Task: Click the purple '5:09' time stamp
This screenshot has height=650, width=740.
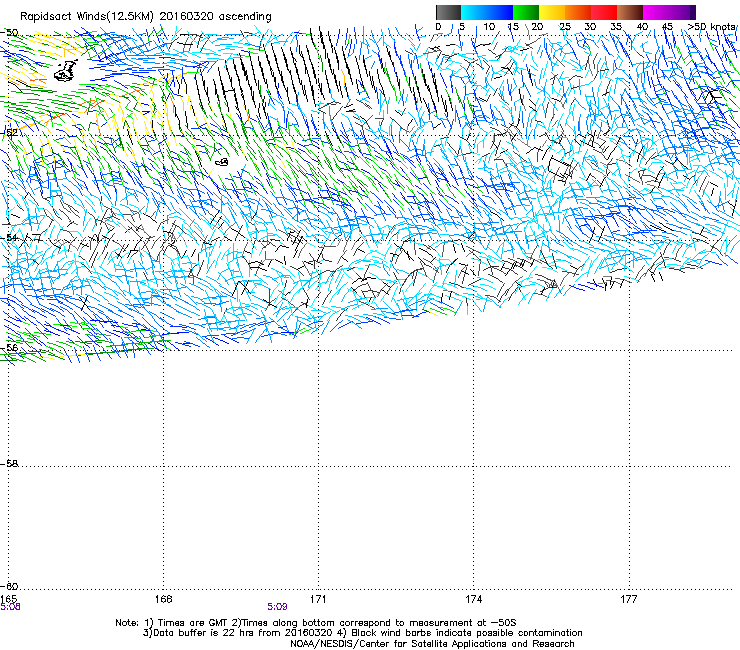Action: coord(277,607)
